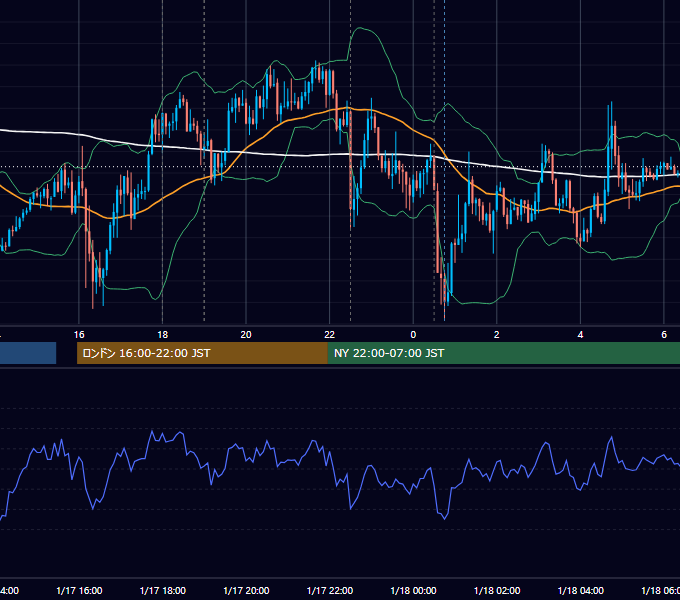This screenshot has width=680, height=600.
Task: Click the 6 hour label on the price chart axis
Action: (x=664, y=335)
